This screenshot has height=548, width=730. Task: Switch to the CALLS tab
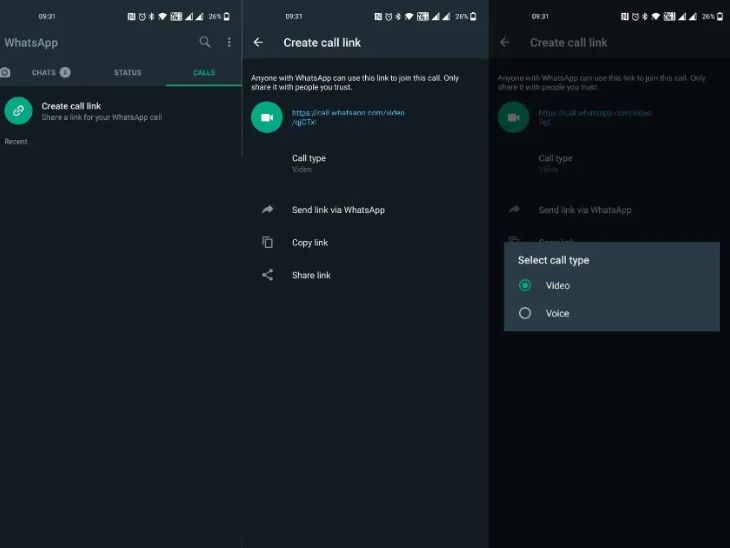point(204,73)
